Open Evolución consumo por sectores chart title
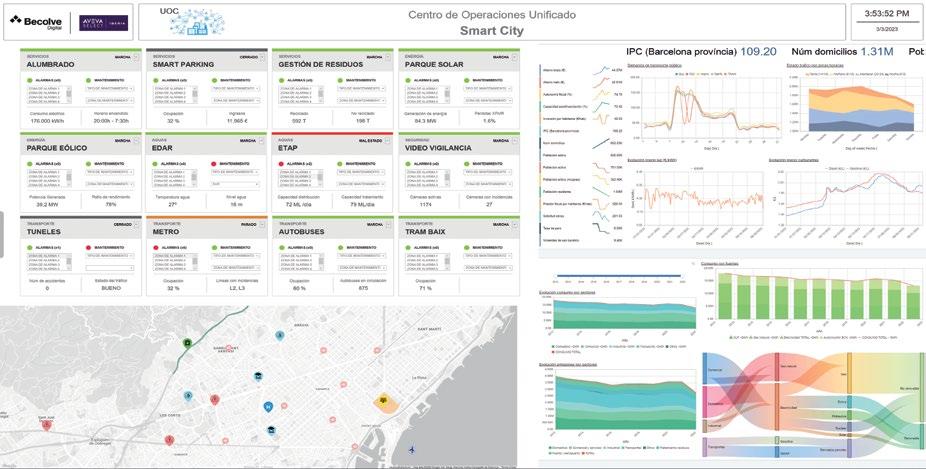The width and height of the screenshot is (926, 469). (567, 292)
